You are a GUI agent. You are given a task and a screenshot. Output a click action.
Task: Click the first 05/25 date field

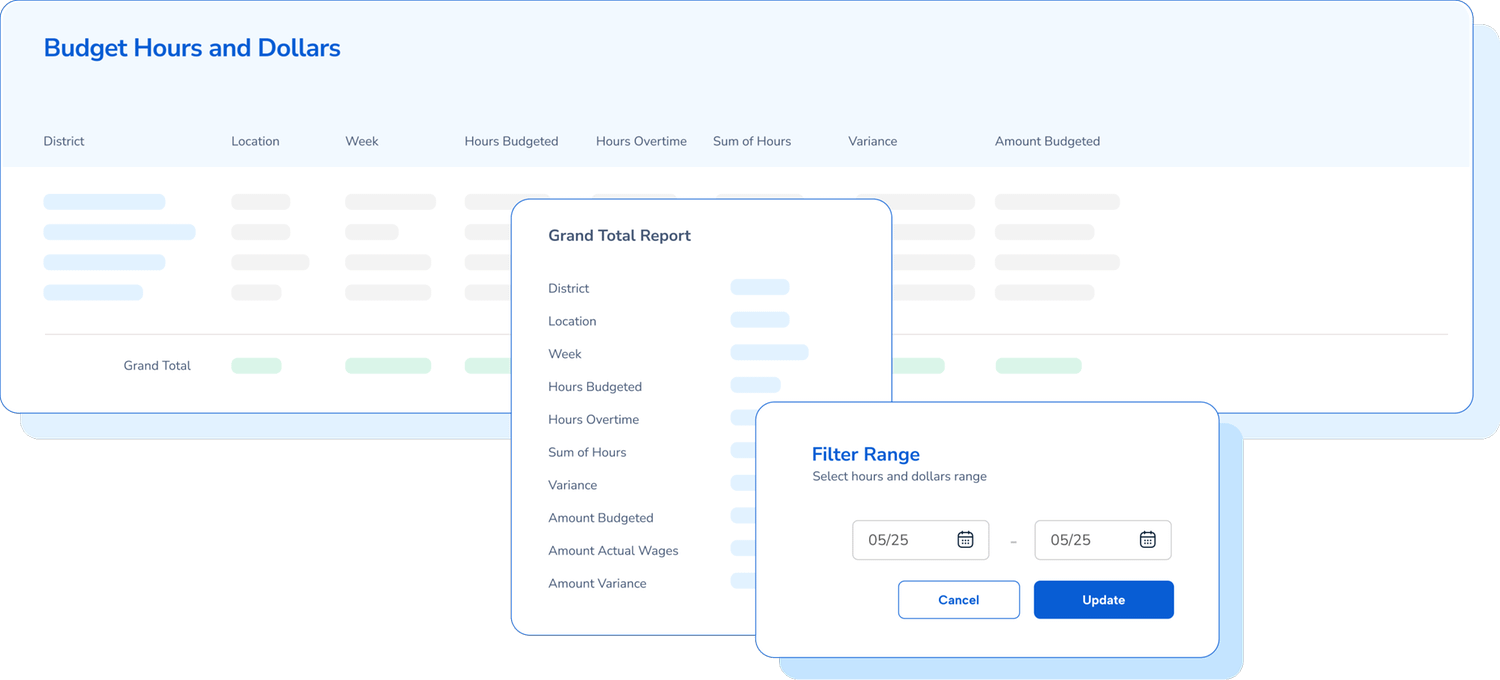[x=900, y=540]
